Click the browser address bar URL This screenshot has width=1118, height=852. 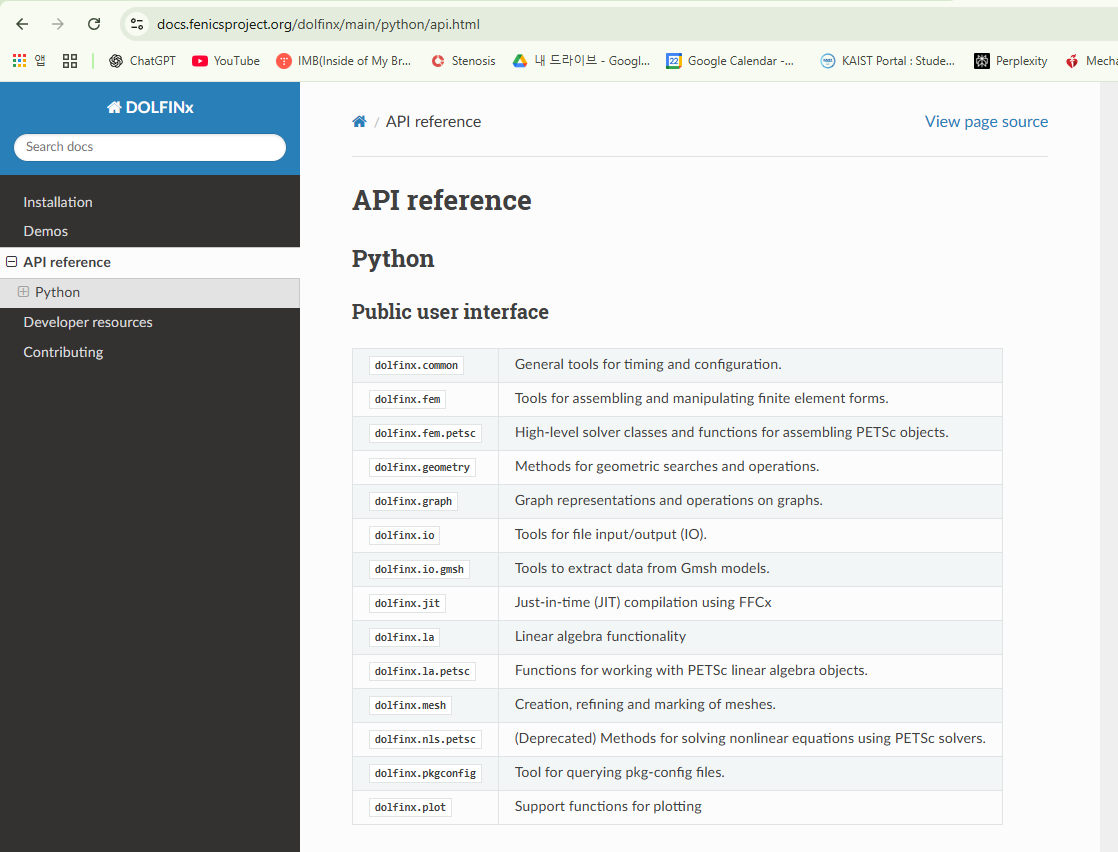coord(318,24)
